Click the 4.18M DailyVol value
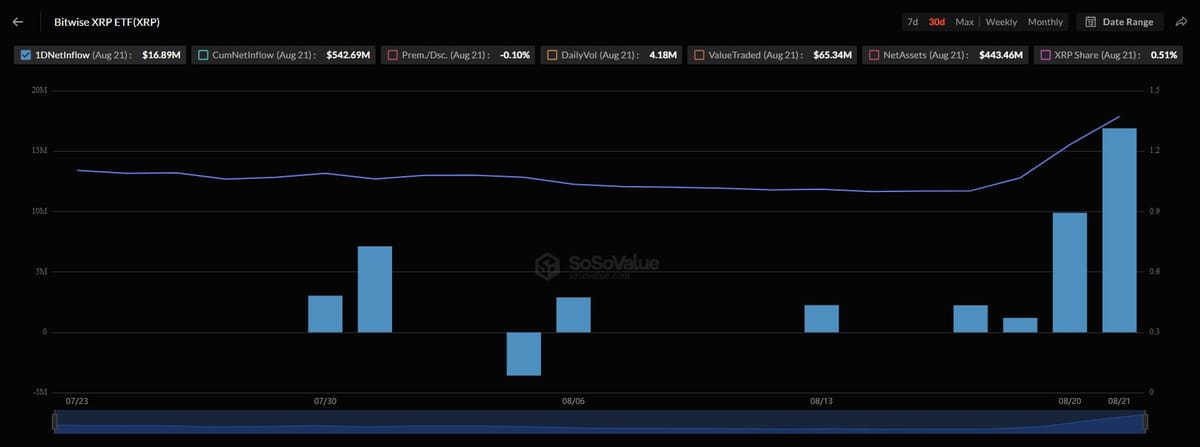This screenshot has width=1200, height=447. click(x=665, y=55)
